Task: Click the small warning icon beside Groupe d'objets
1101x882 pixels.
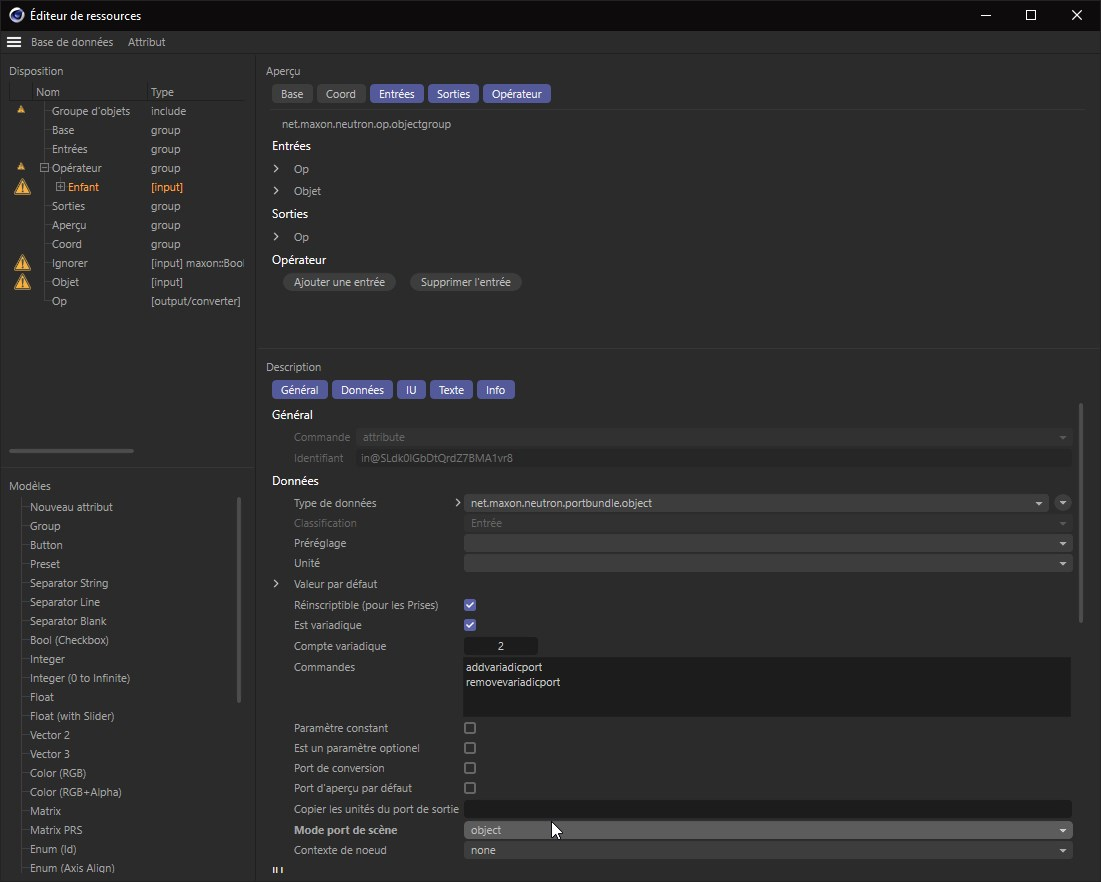Action: tap(21, 111)
